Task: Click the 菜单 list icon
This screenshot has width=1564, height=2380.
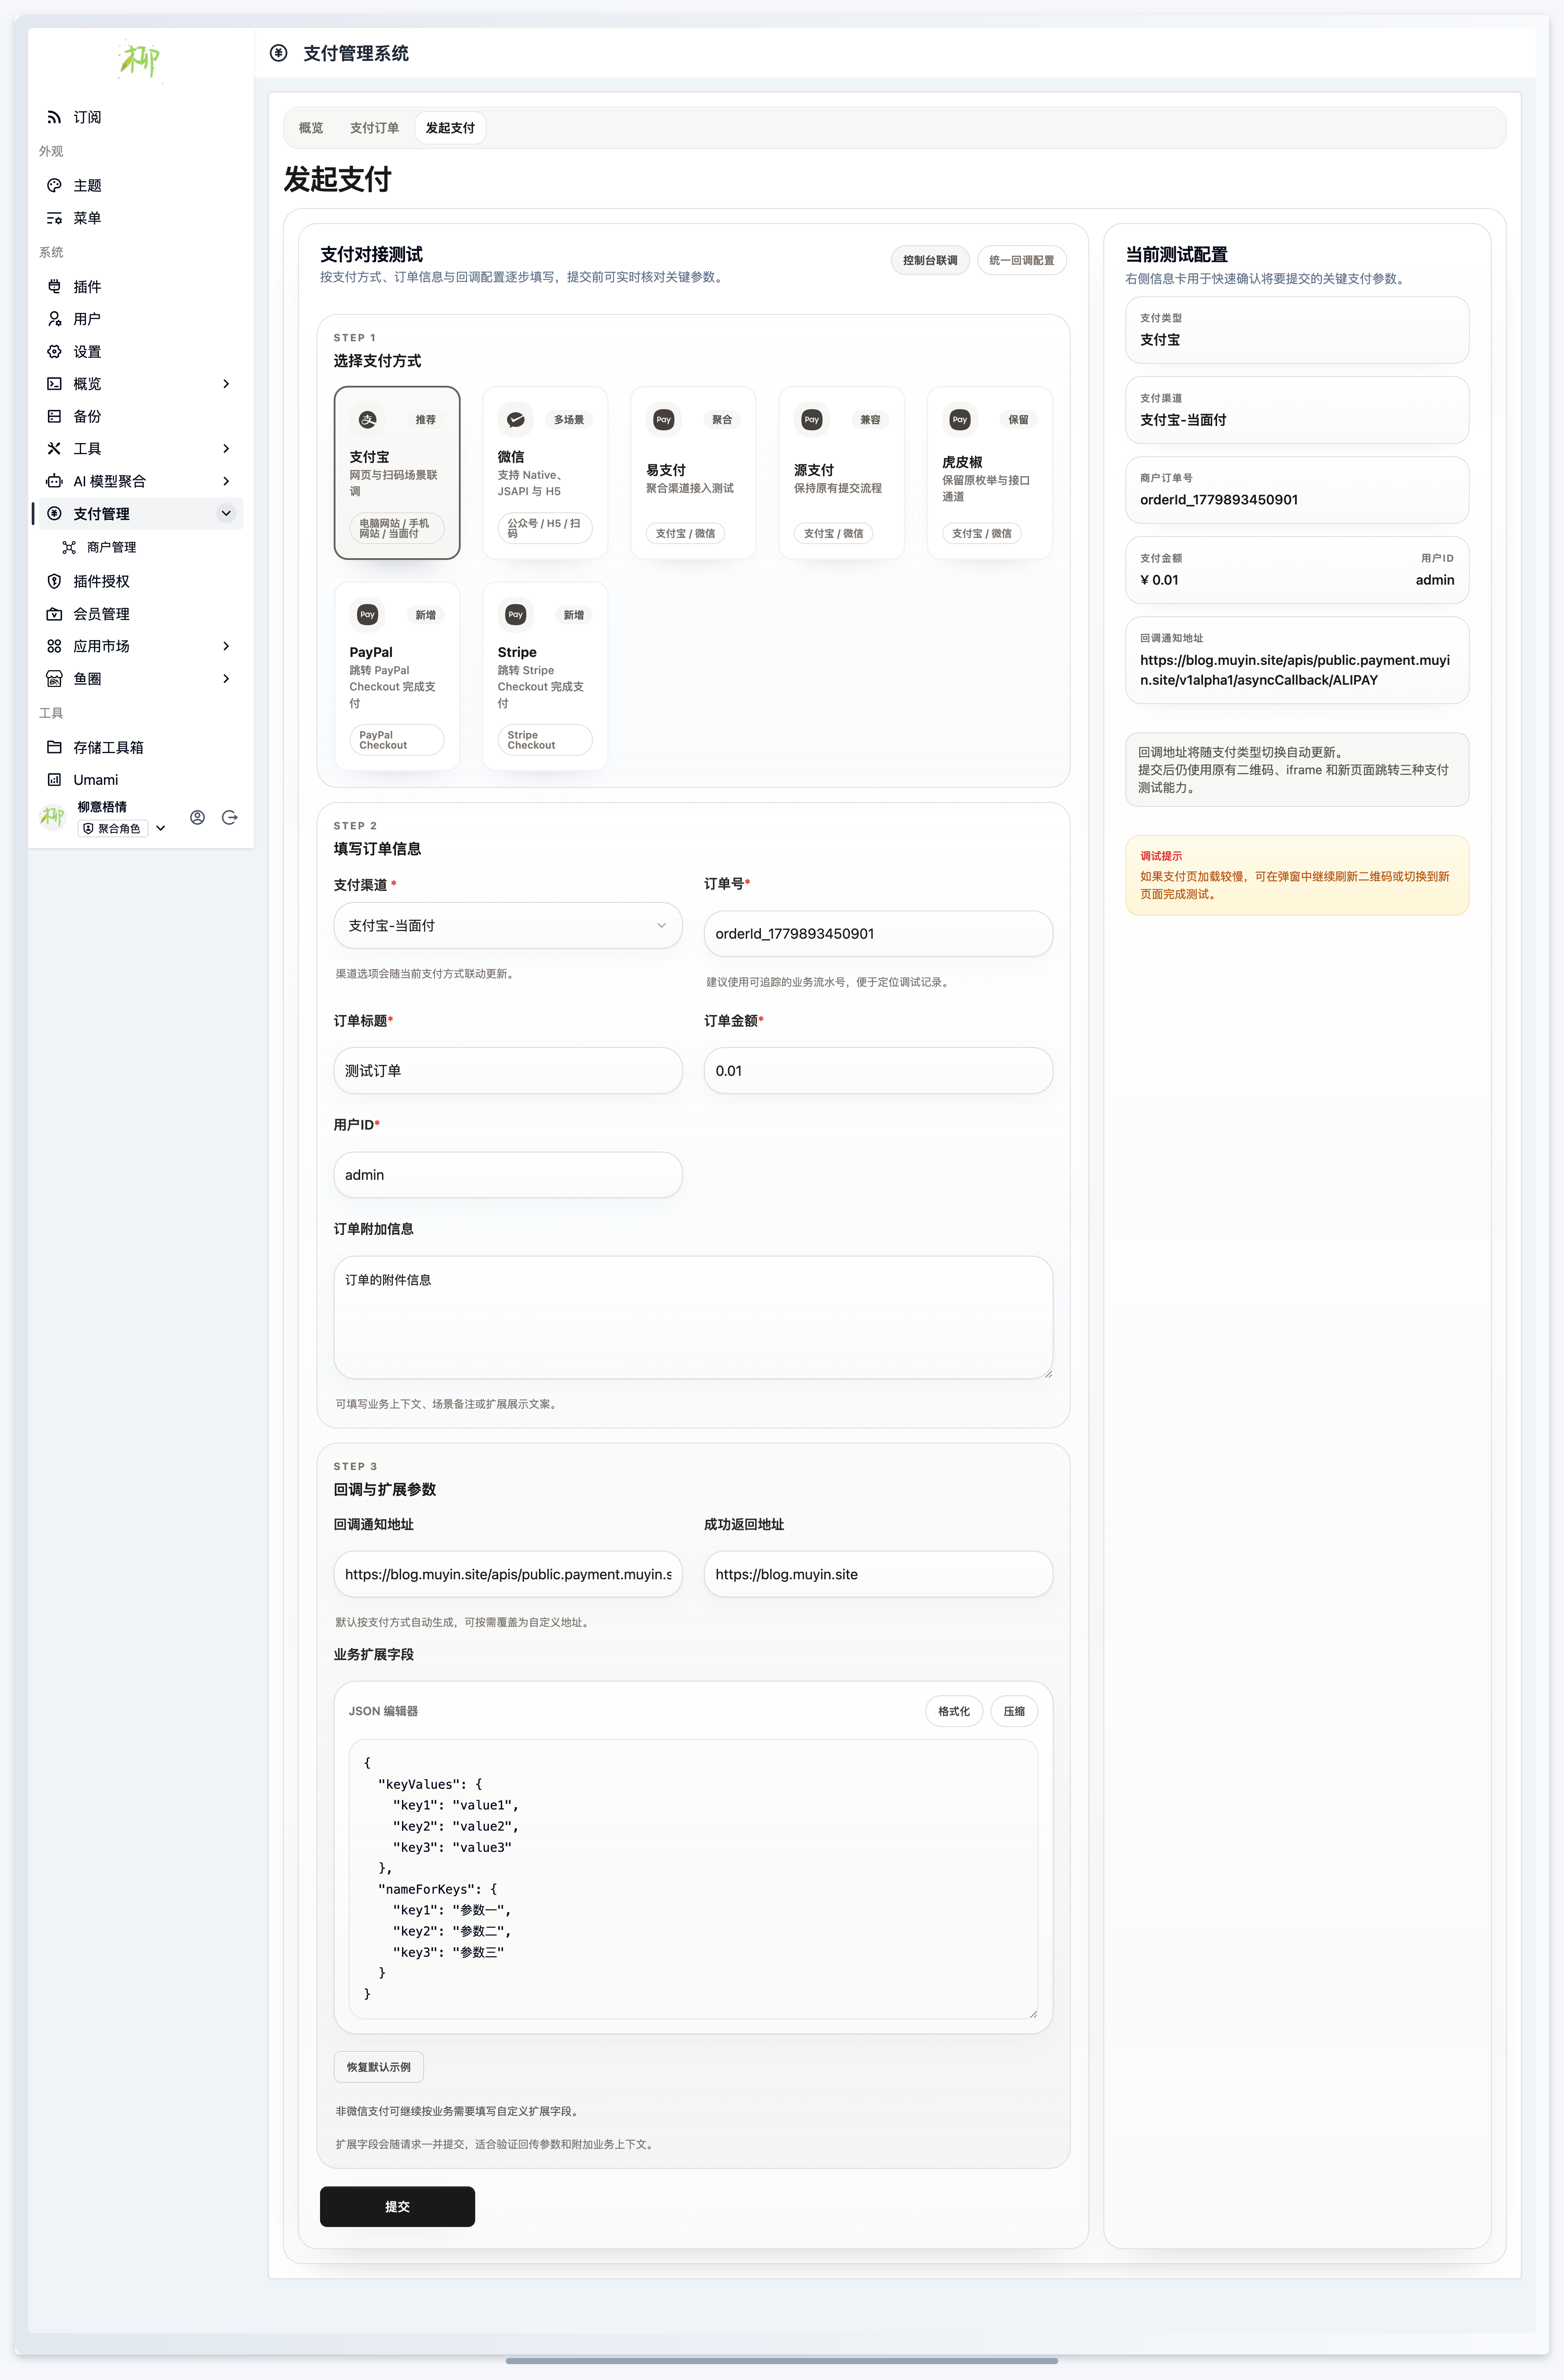Action: coord(54,218)
